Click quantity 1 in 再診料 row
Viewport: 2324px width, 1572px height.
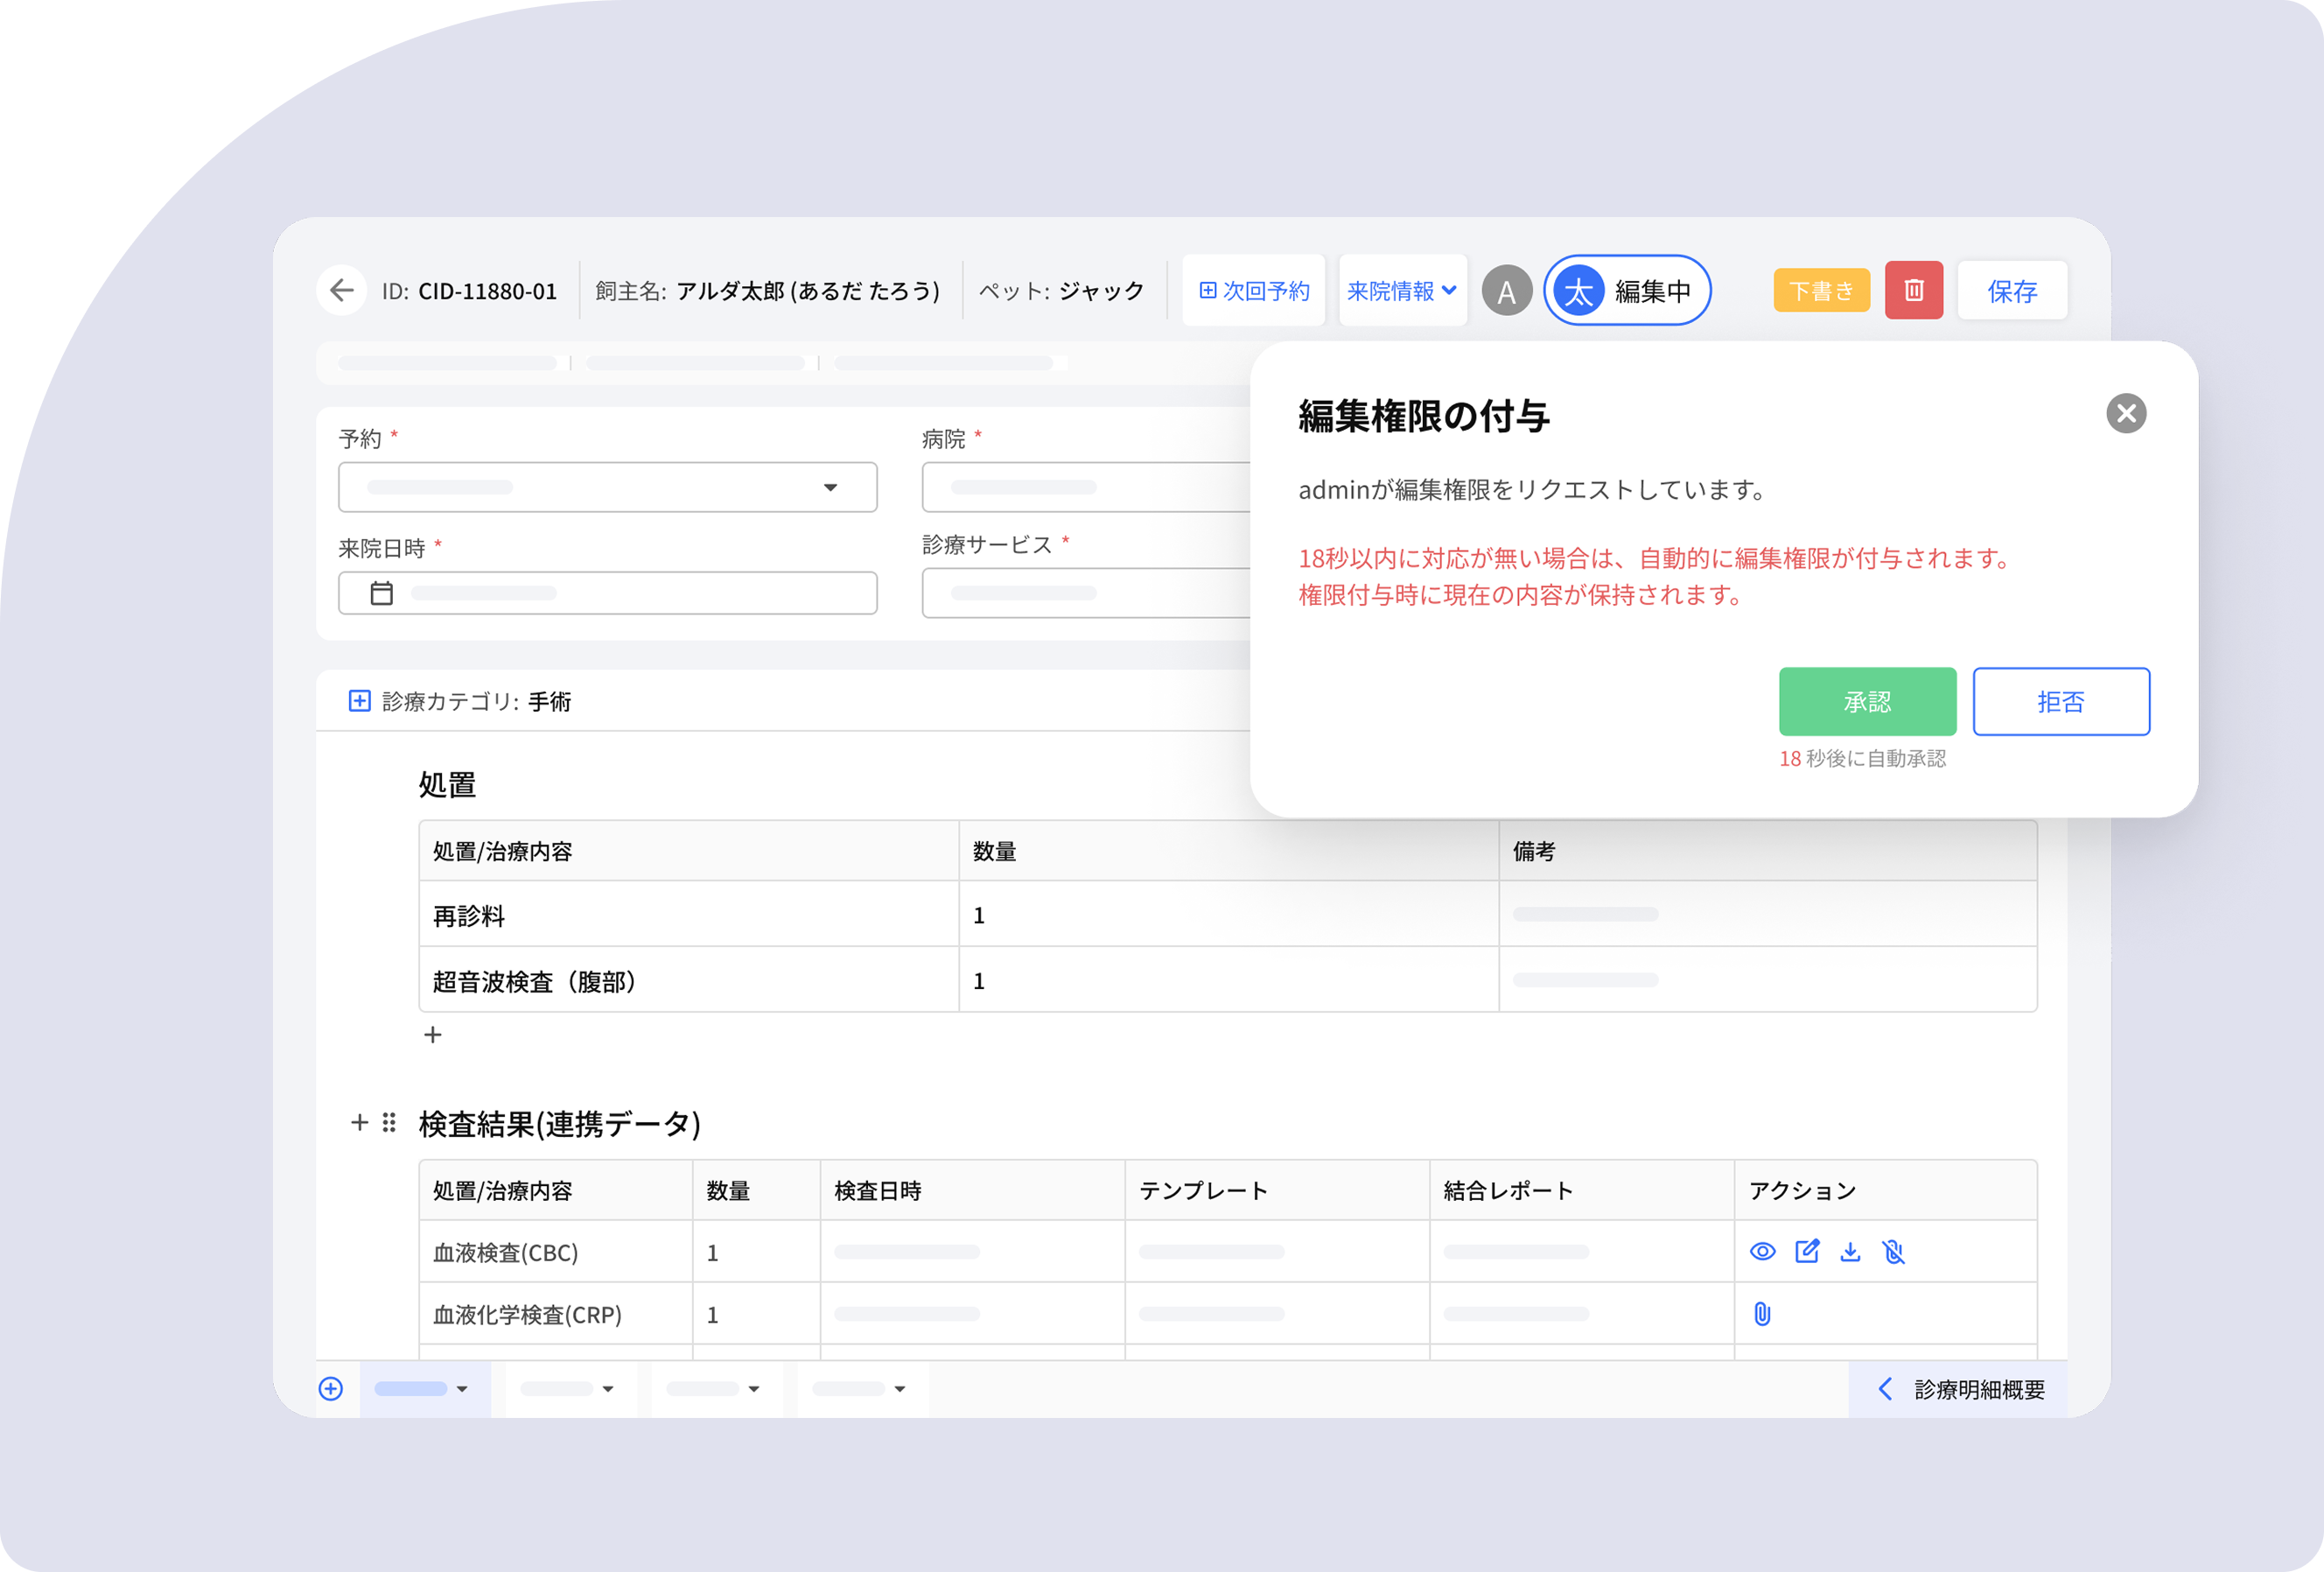coord(979,914)
